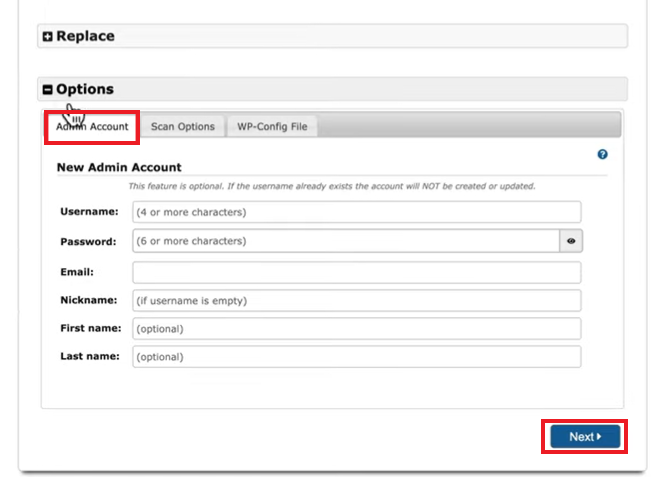The width and height of the screenshot is (667, 477).
Task: Switch to the Admin Account tab
Action: 92,127
